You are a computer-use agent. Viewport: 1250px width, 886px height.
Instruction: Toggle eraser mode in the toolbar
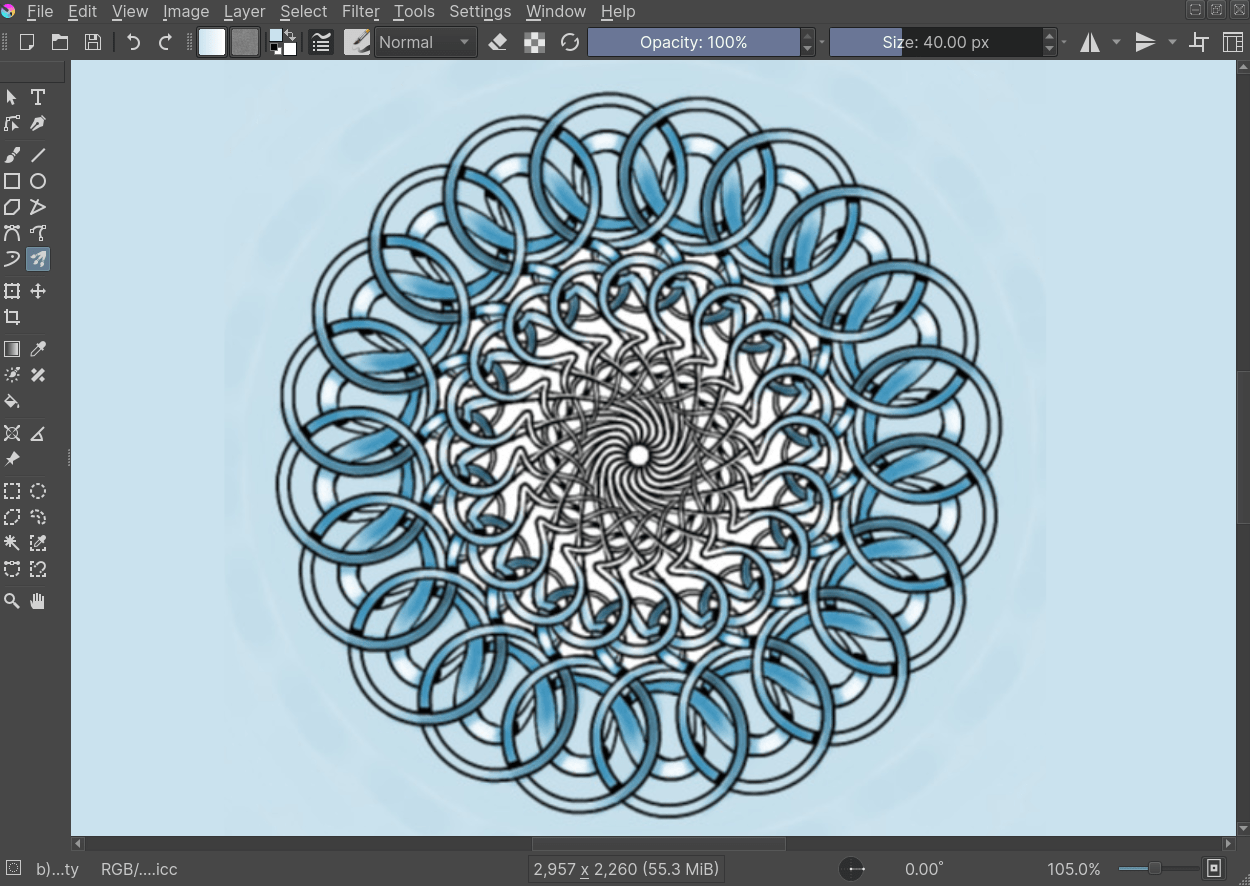coord(499,42)
